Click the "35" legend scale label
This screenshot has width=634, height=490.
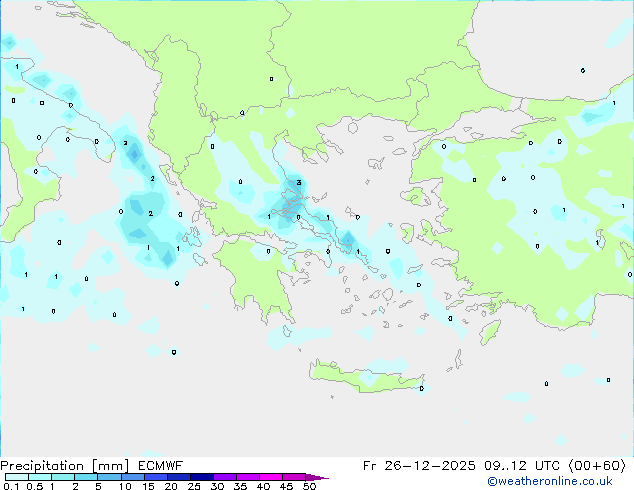click(241, 486)
